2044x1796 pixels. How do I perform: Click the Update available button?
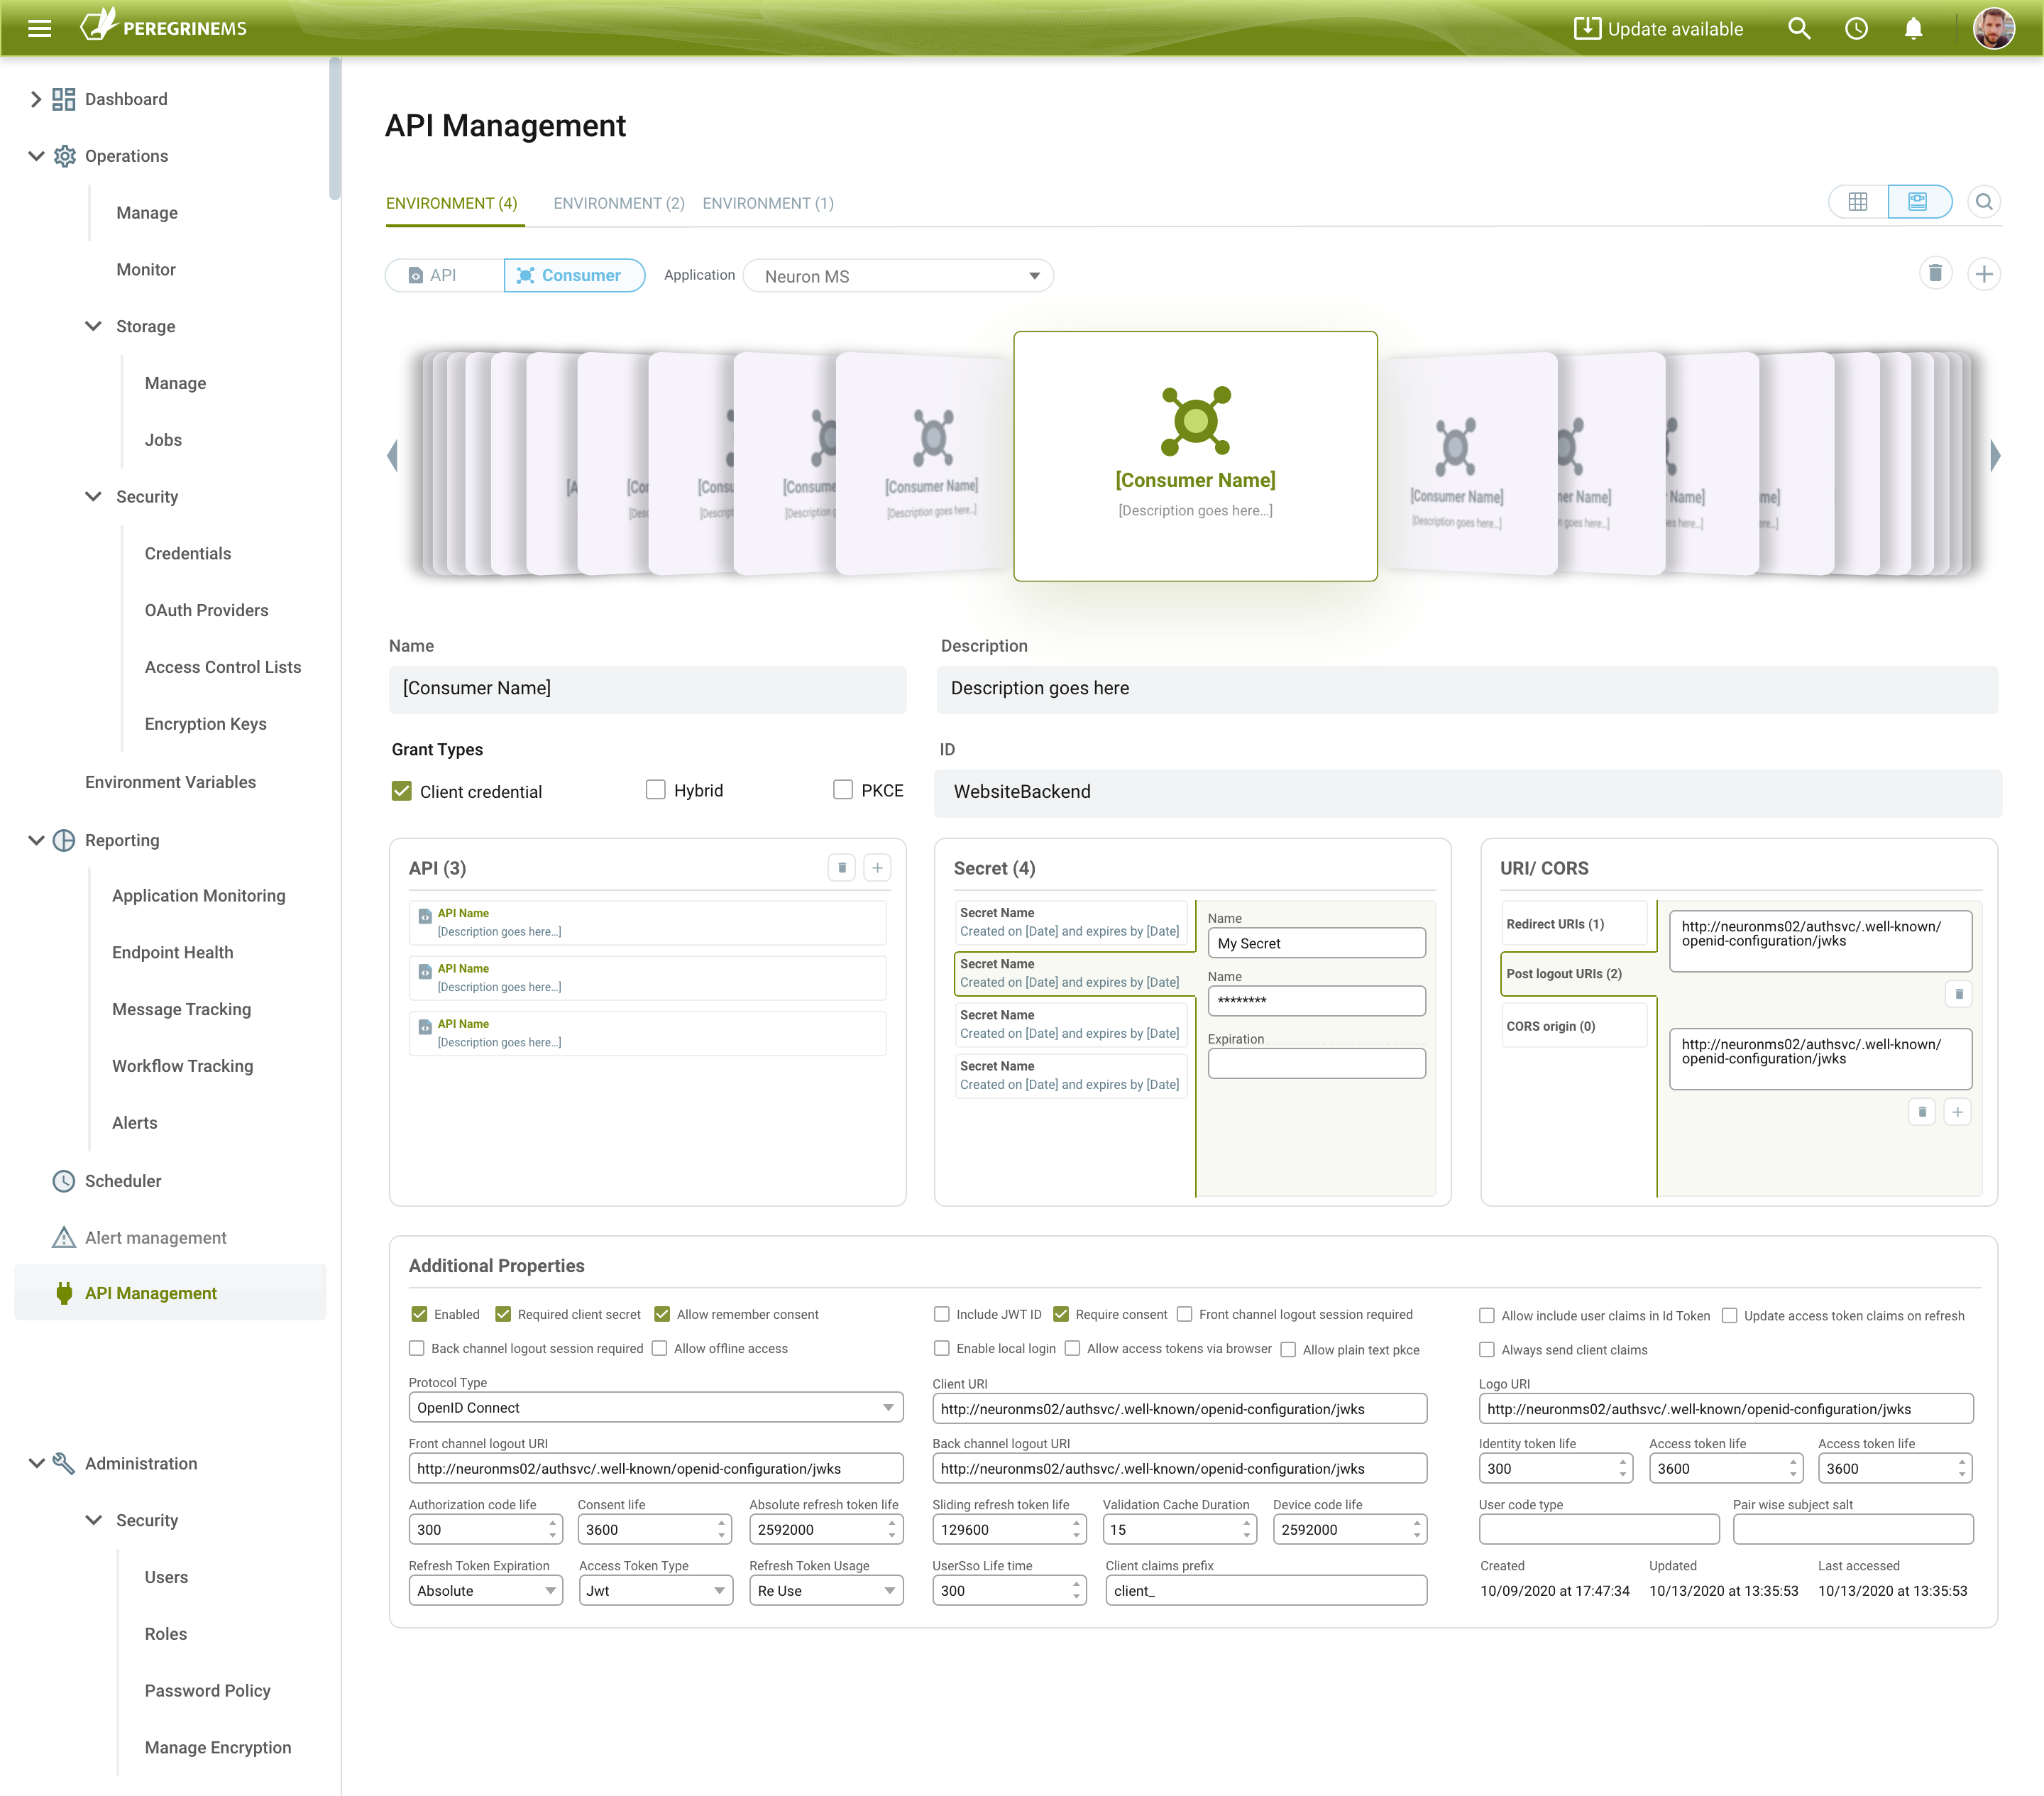(1657, 28)
